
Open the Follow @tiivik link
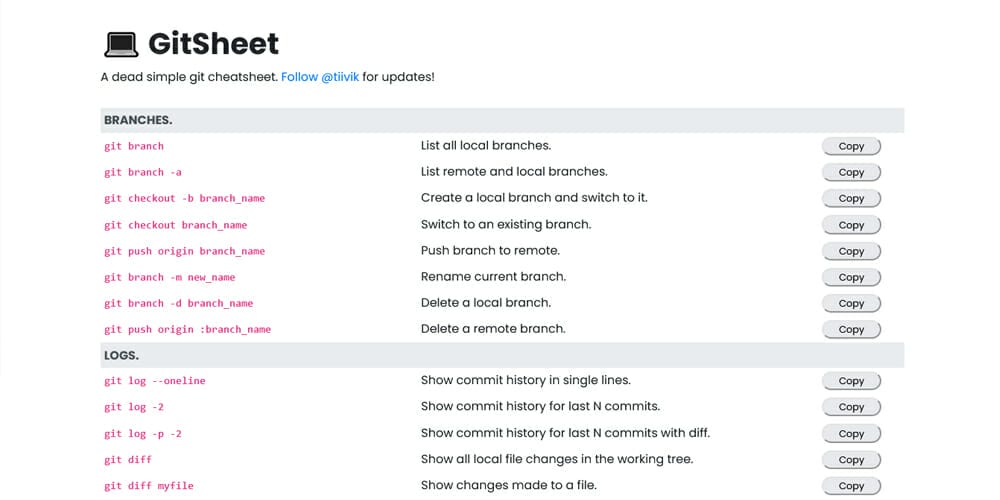coord(320,77)
